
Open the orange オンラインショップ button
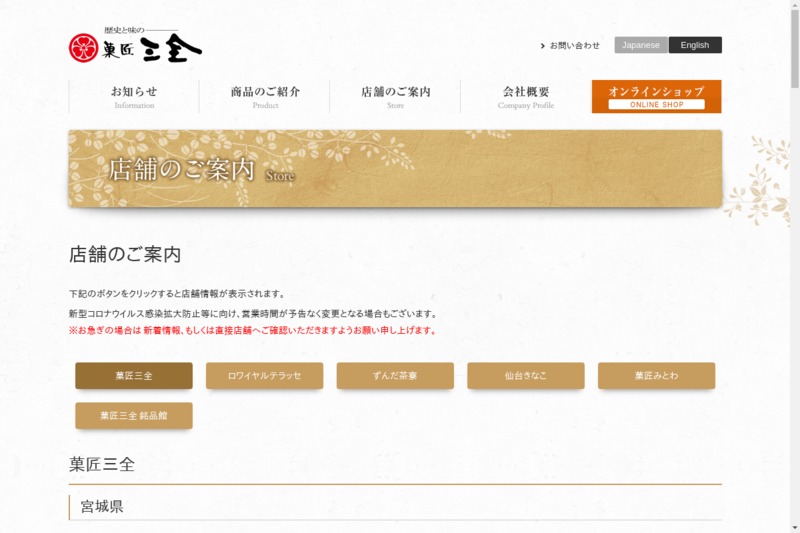click(x=656, y=96)
